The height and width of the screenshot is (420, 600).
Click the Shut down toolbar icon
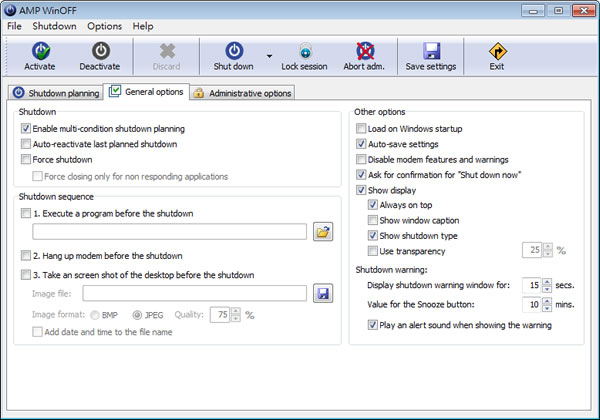pos(234,51)
